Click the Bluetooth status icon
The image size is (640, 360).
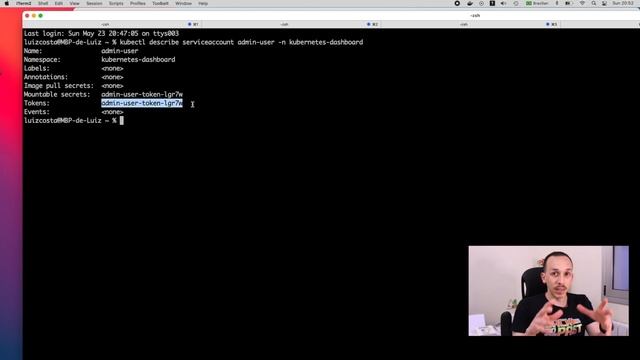pos(556,3)
